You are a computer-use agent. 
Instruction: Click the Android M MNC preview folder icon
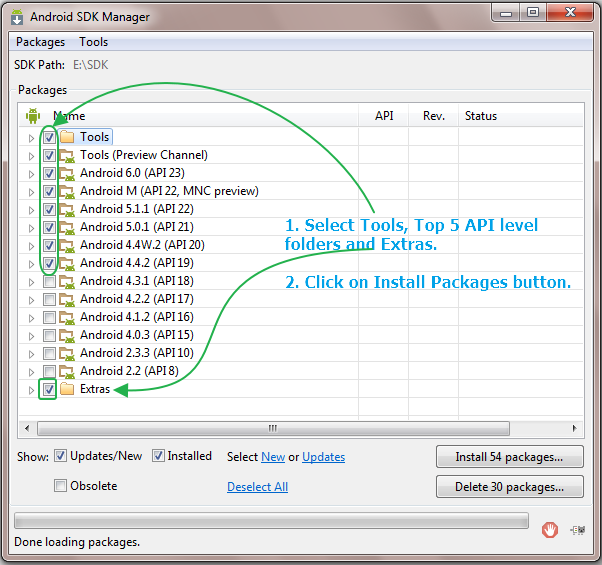(67, 191)
